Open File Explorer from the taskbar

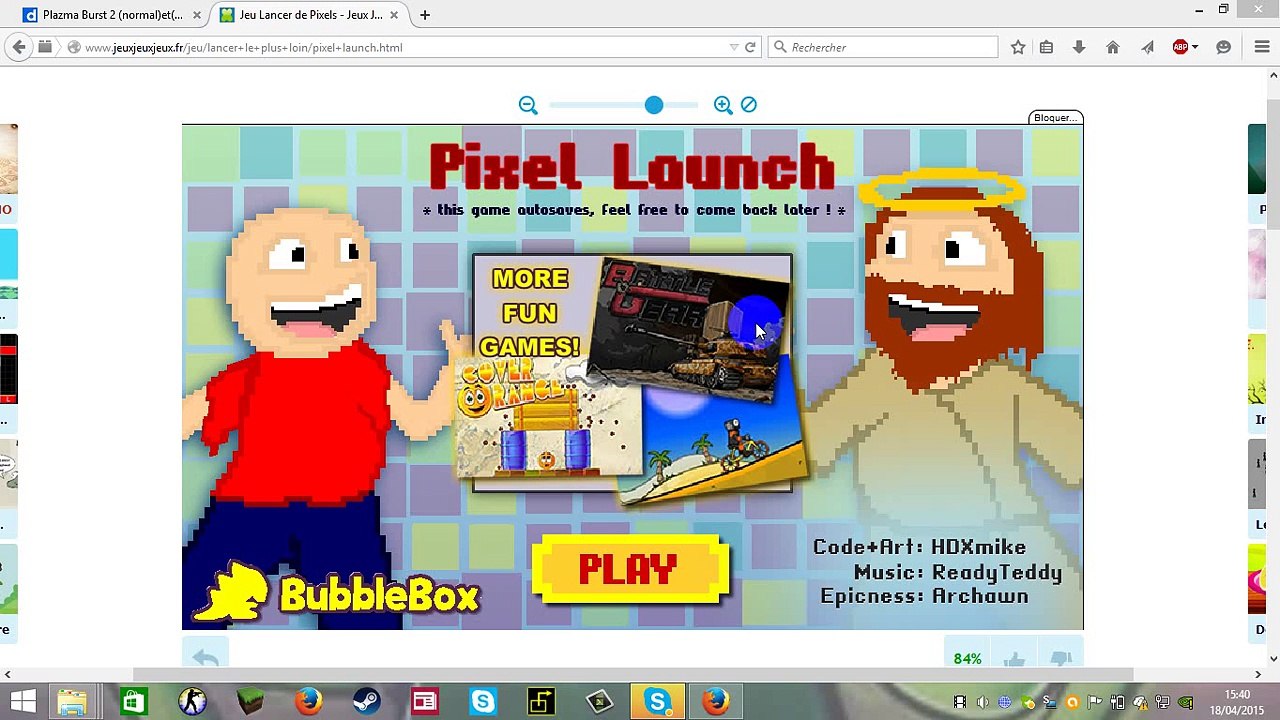72,701
